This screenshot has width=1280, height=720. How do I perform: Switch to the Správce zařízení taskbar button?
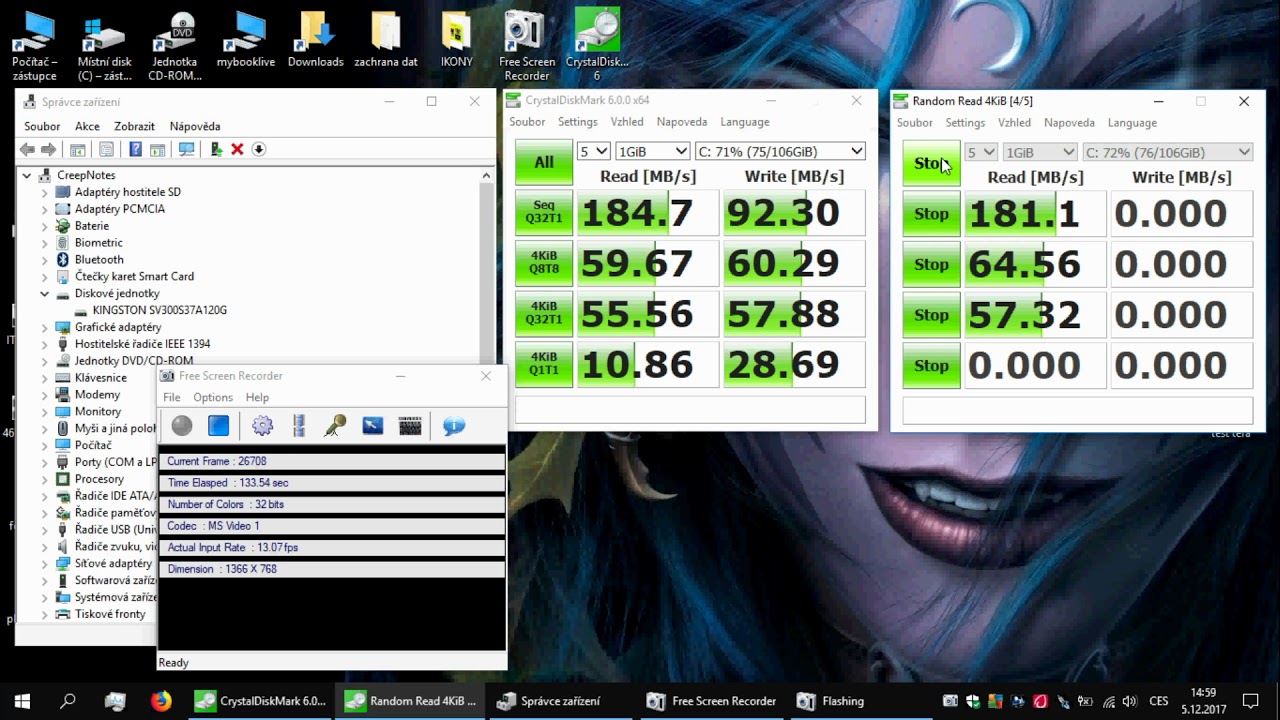[561, 701]
